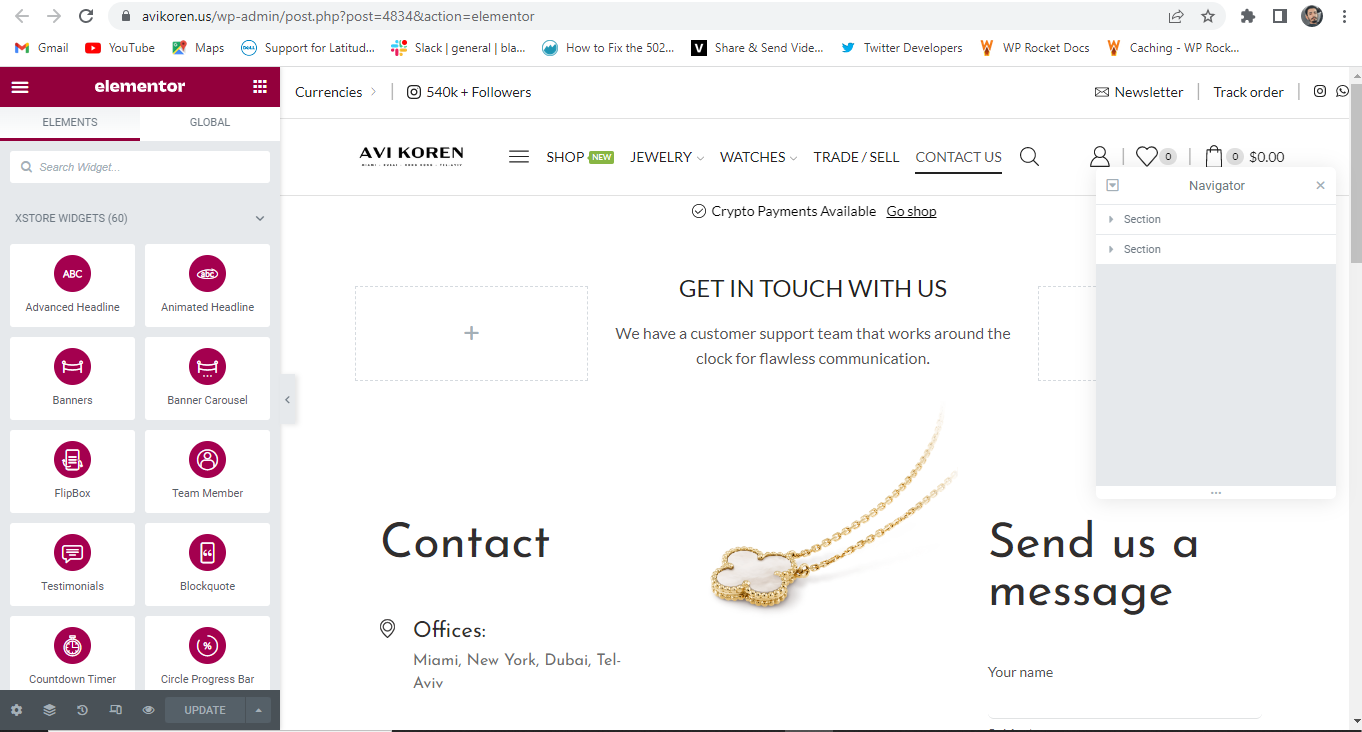The height and width of the screenshot is (732, 1362).
Task: Click the Update button
Action: (x=205, y=710)
